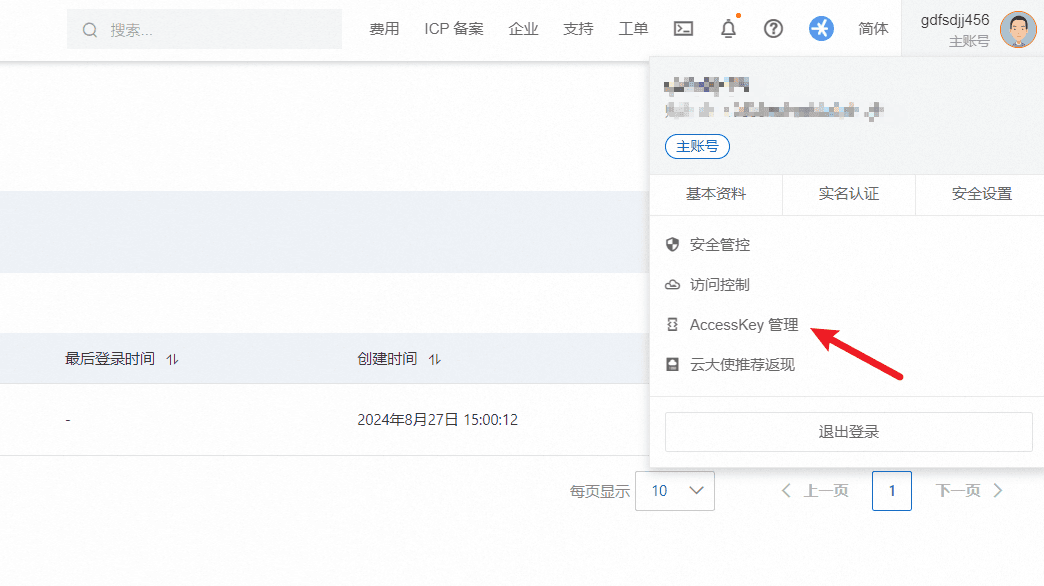Click the cloud icon beside 访问控制
This screenshot has width=1044, height=586.
(x=673, y=285)
